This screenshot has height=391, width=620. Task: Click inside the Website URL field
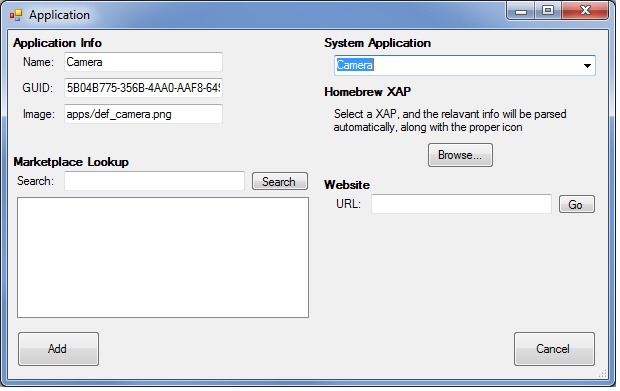tap(461, 204)
